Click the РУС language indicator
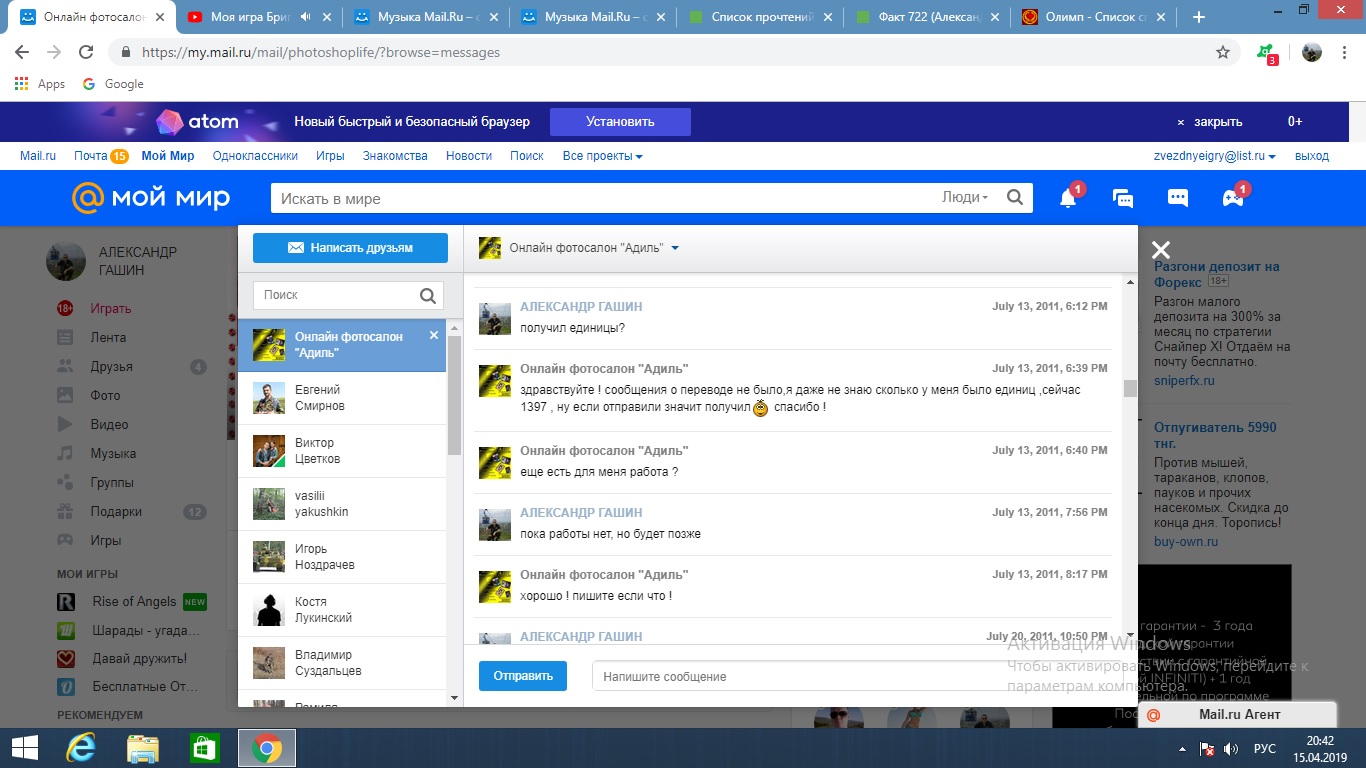The image size is (1366, 768). point(1265,748)
